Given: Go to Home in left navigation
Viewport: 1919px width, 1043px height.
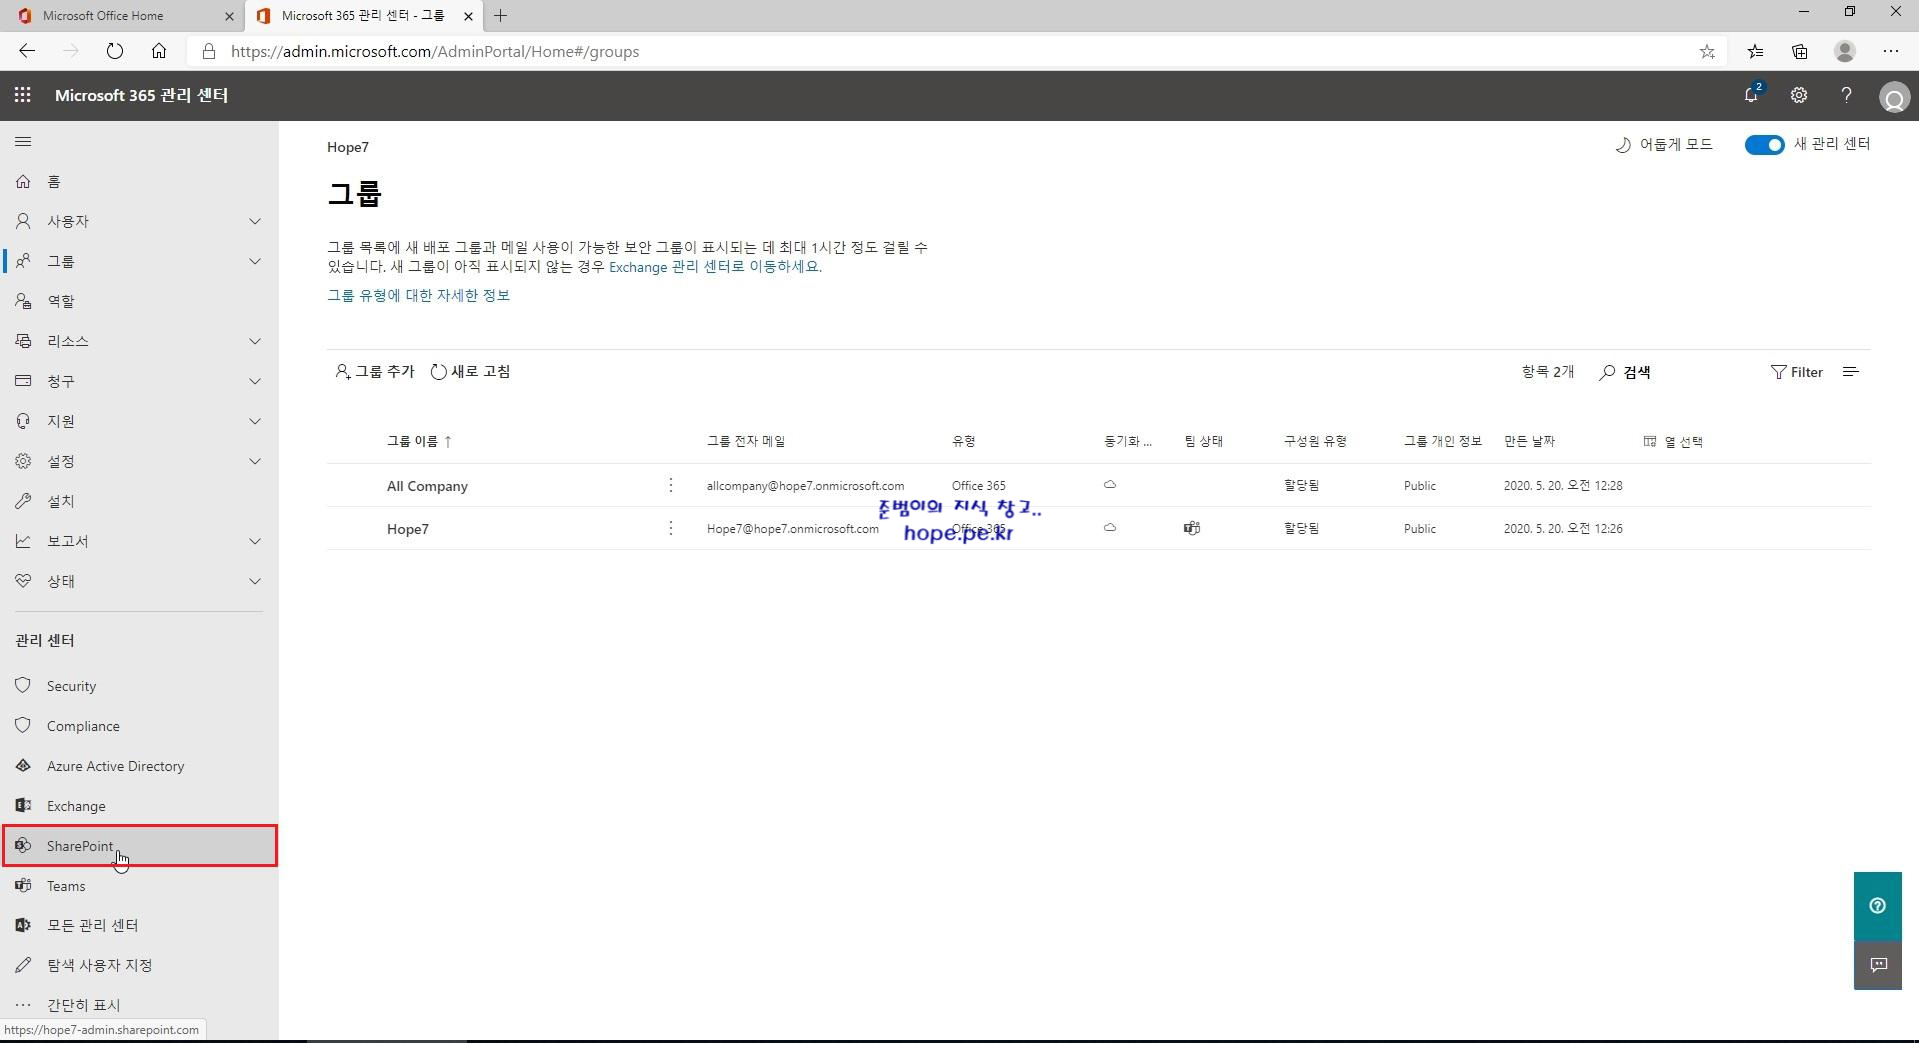Looking at the screenshot, I should tap(139, 181).
